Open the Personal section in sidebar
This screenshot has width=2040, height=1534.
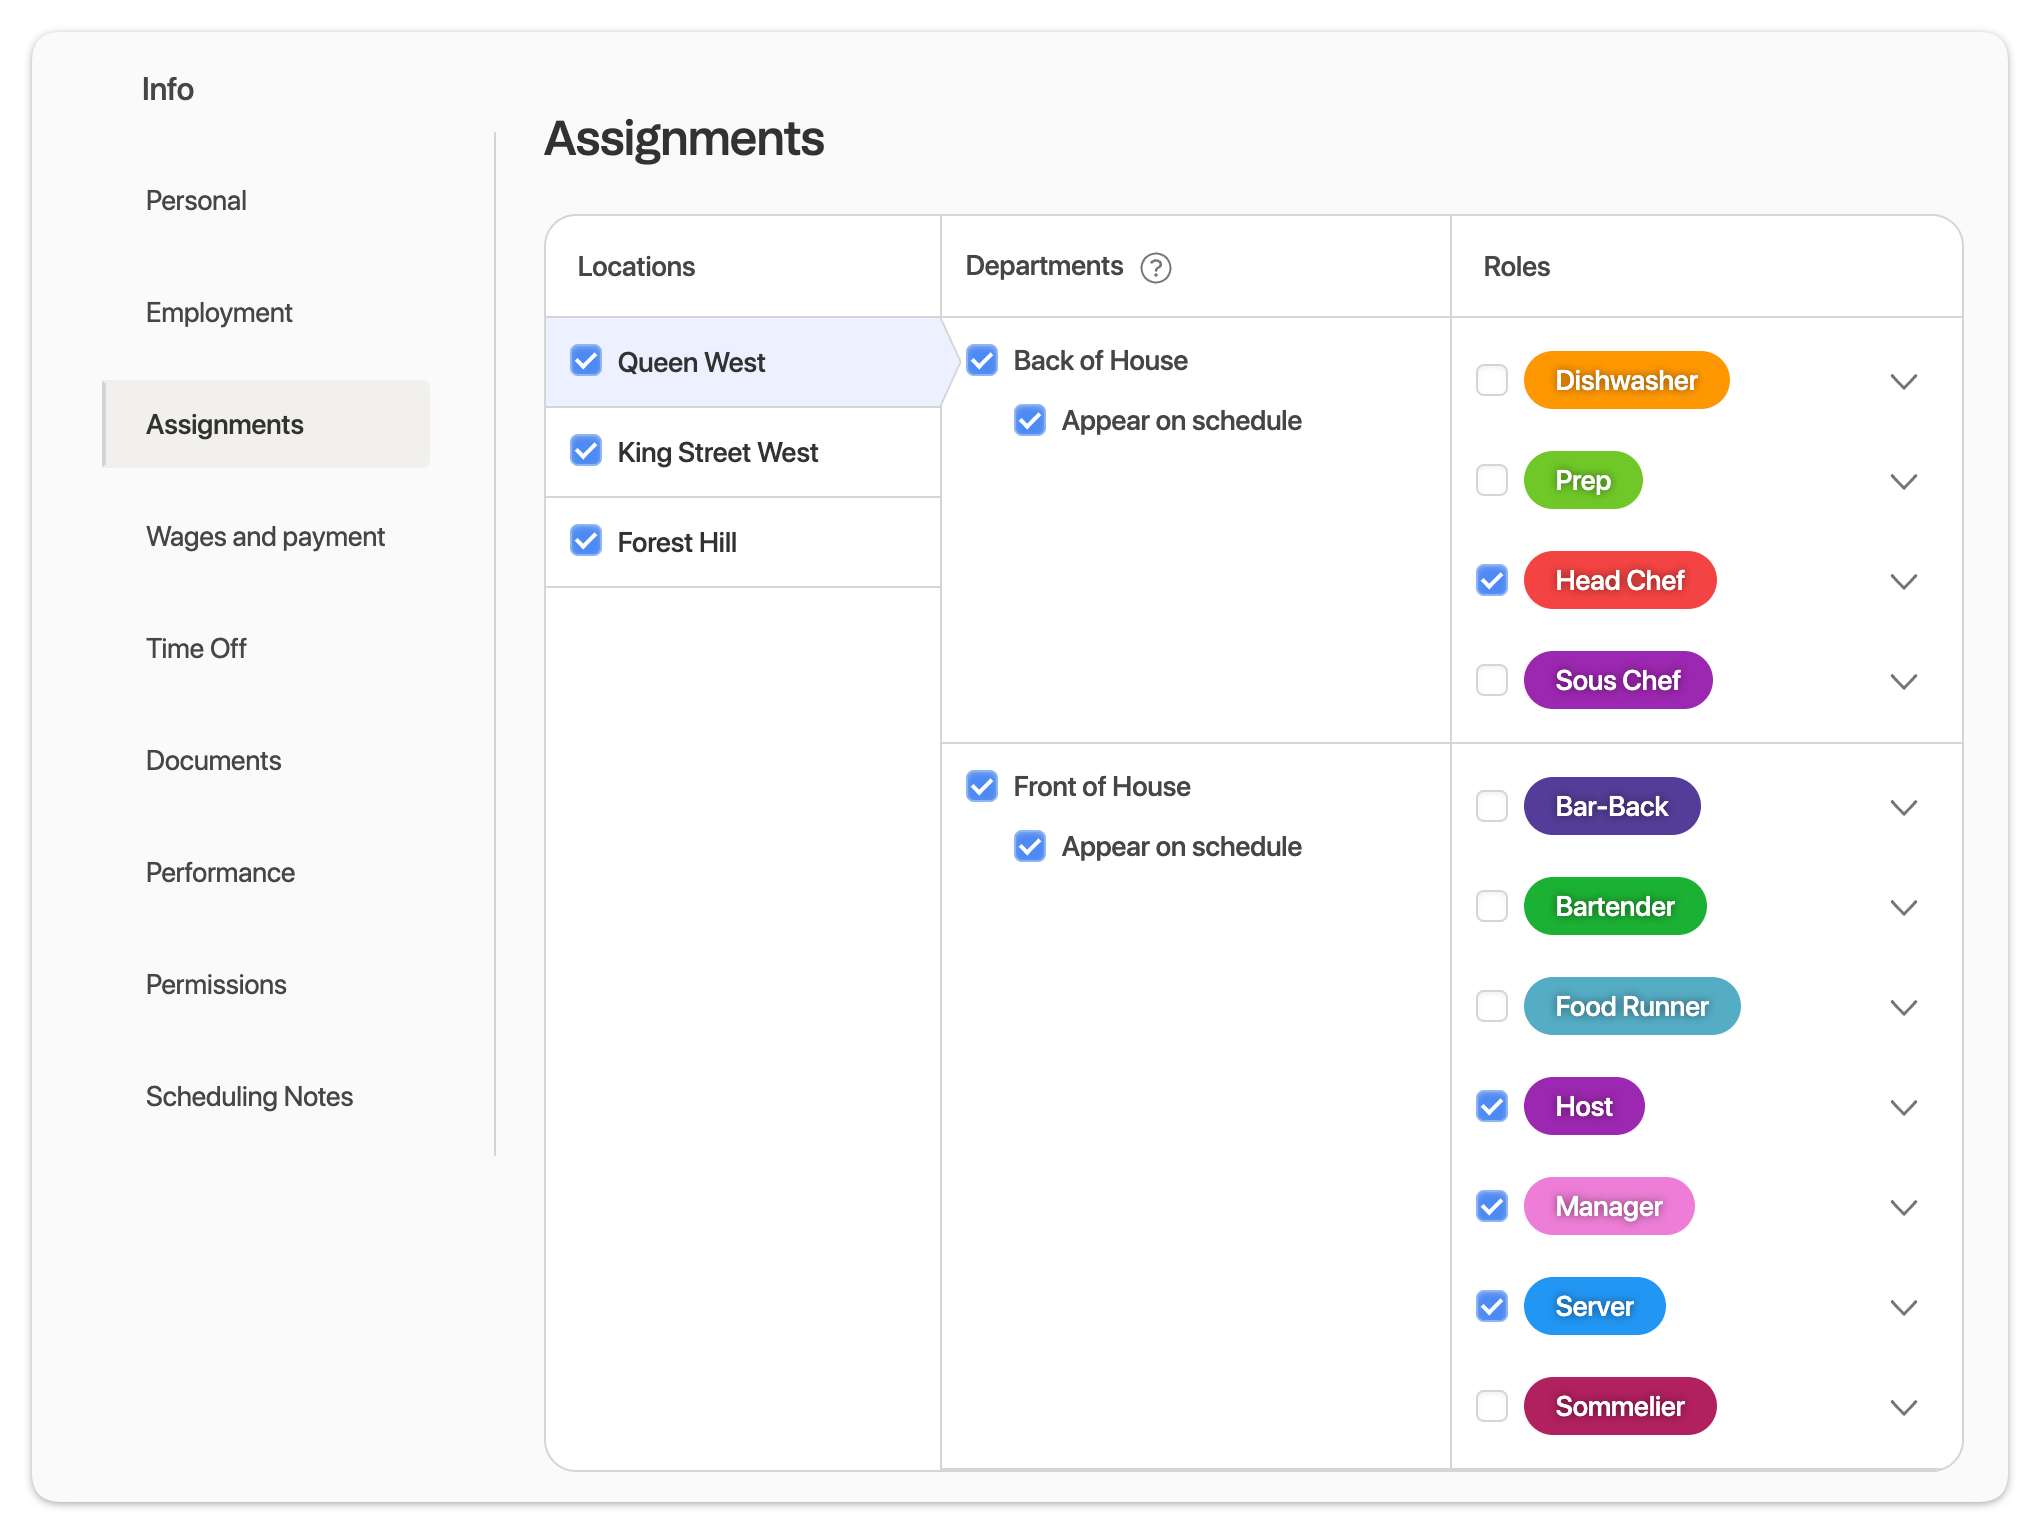tap(196, 200)
